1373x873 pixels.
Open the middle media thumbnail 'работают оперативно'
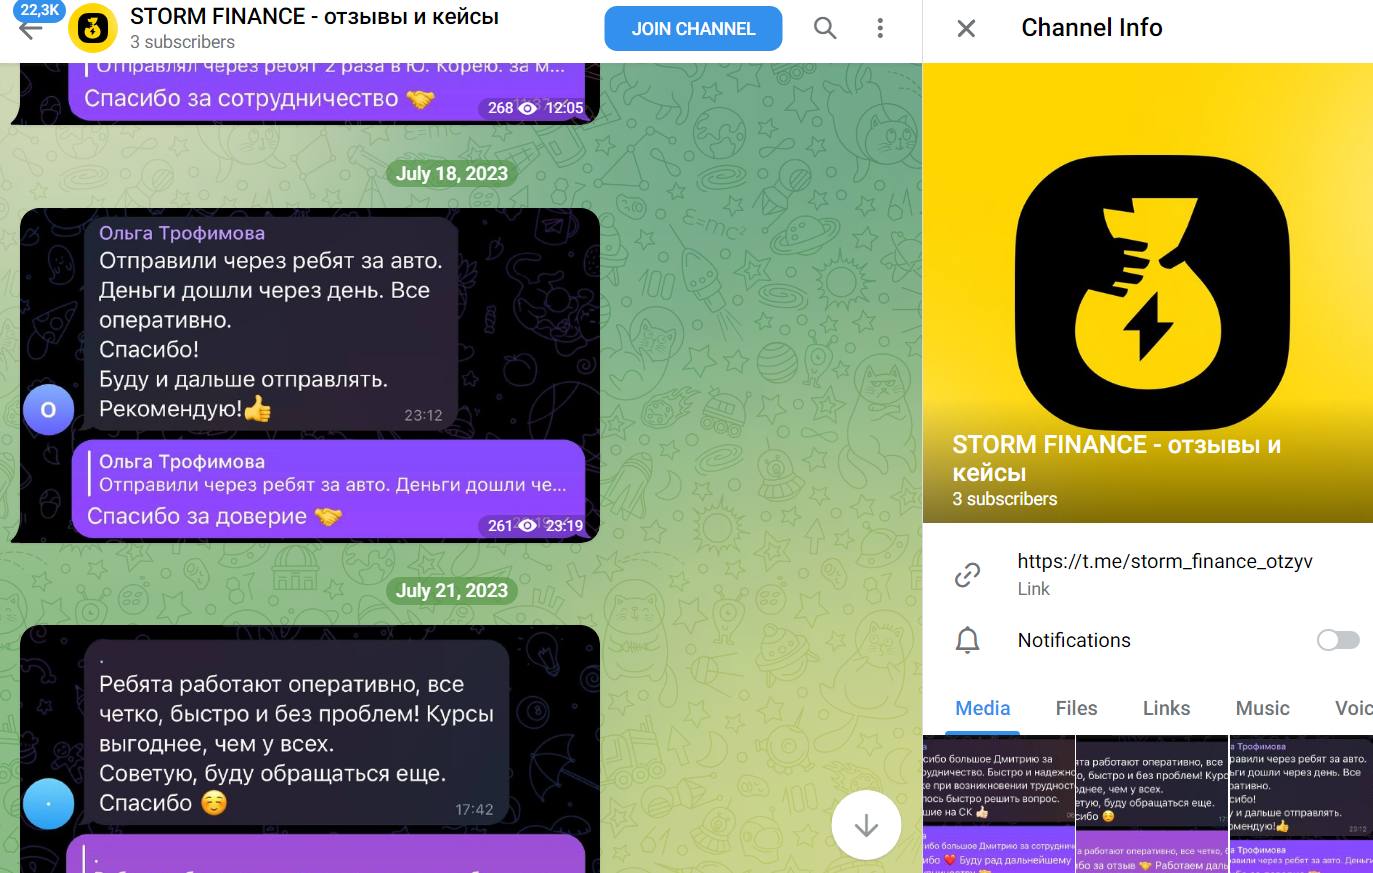(x=1152, y=805)
